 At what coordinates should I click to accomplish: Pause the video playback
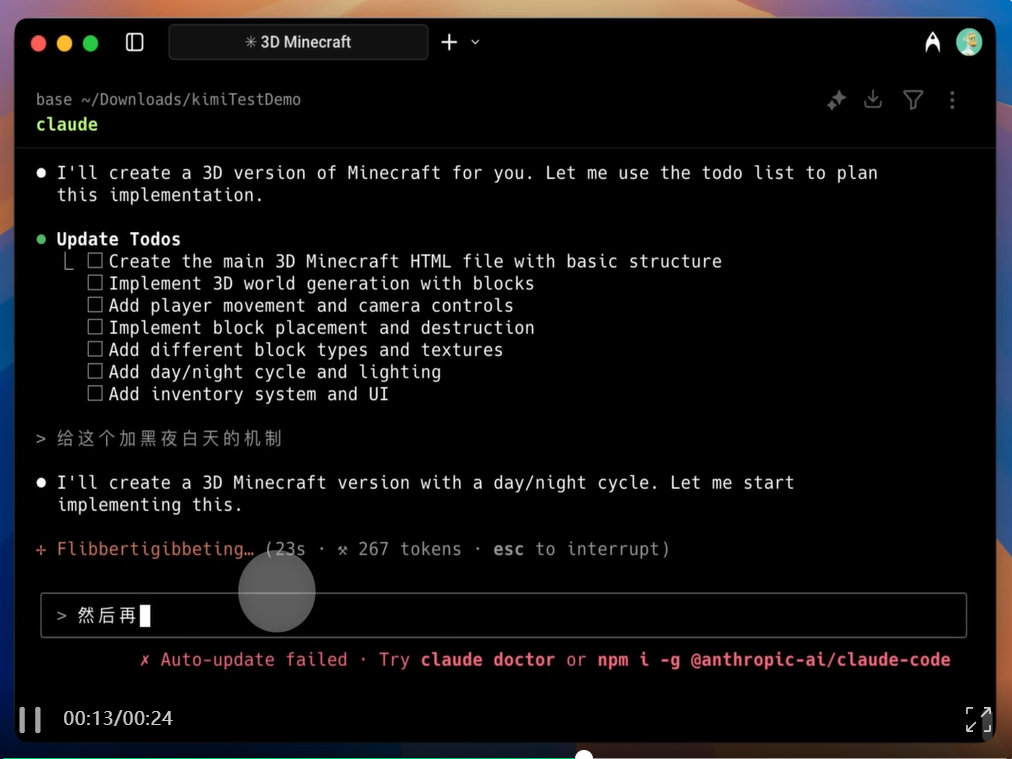coord(30,719)
